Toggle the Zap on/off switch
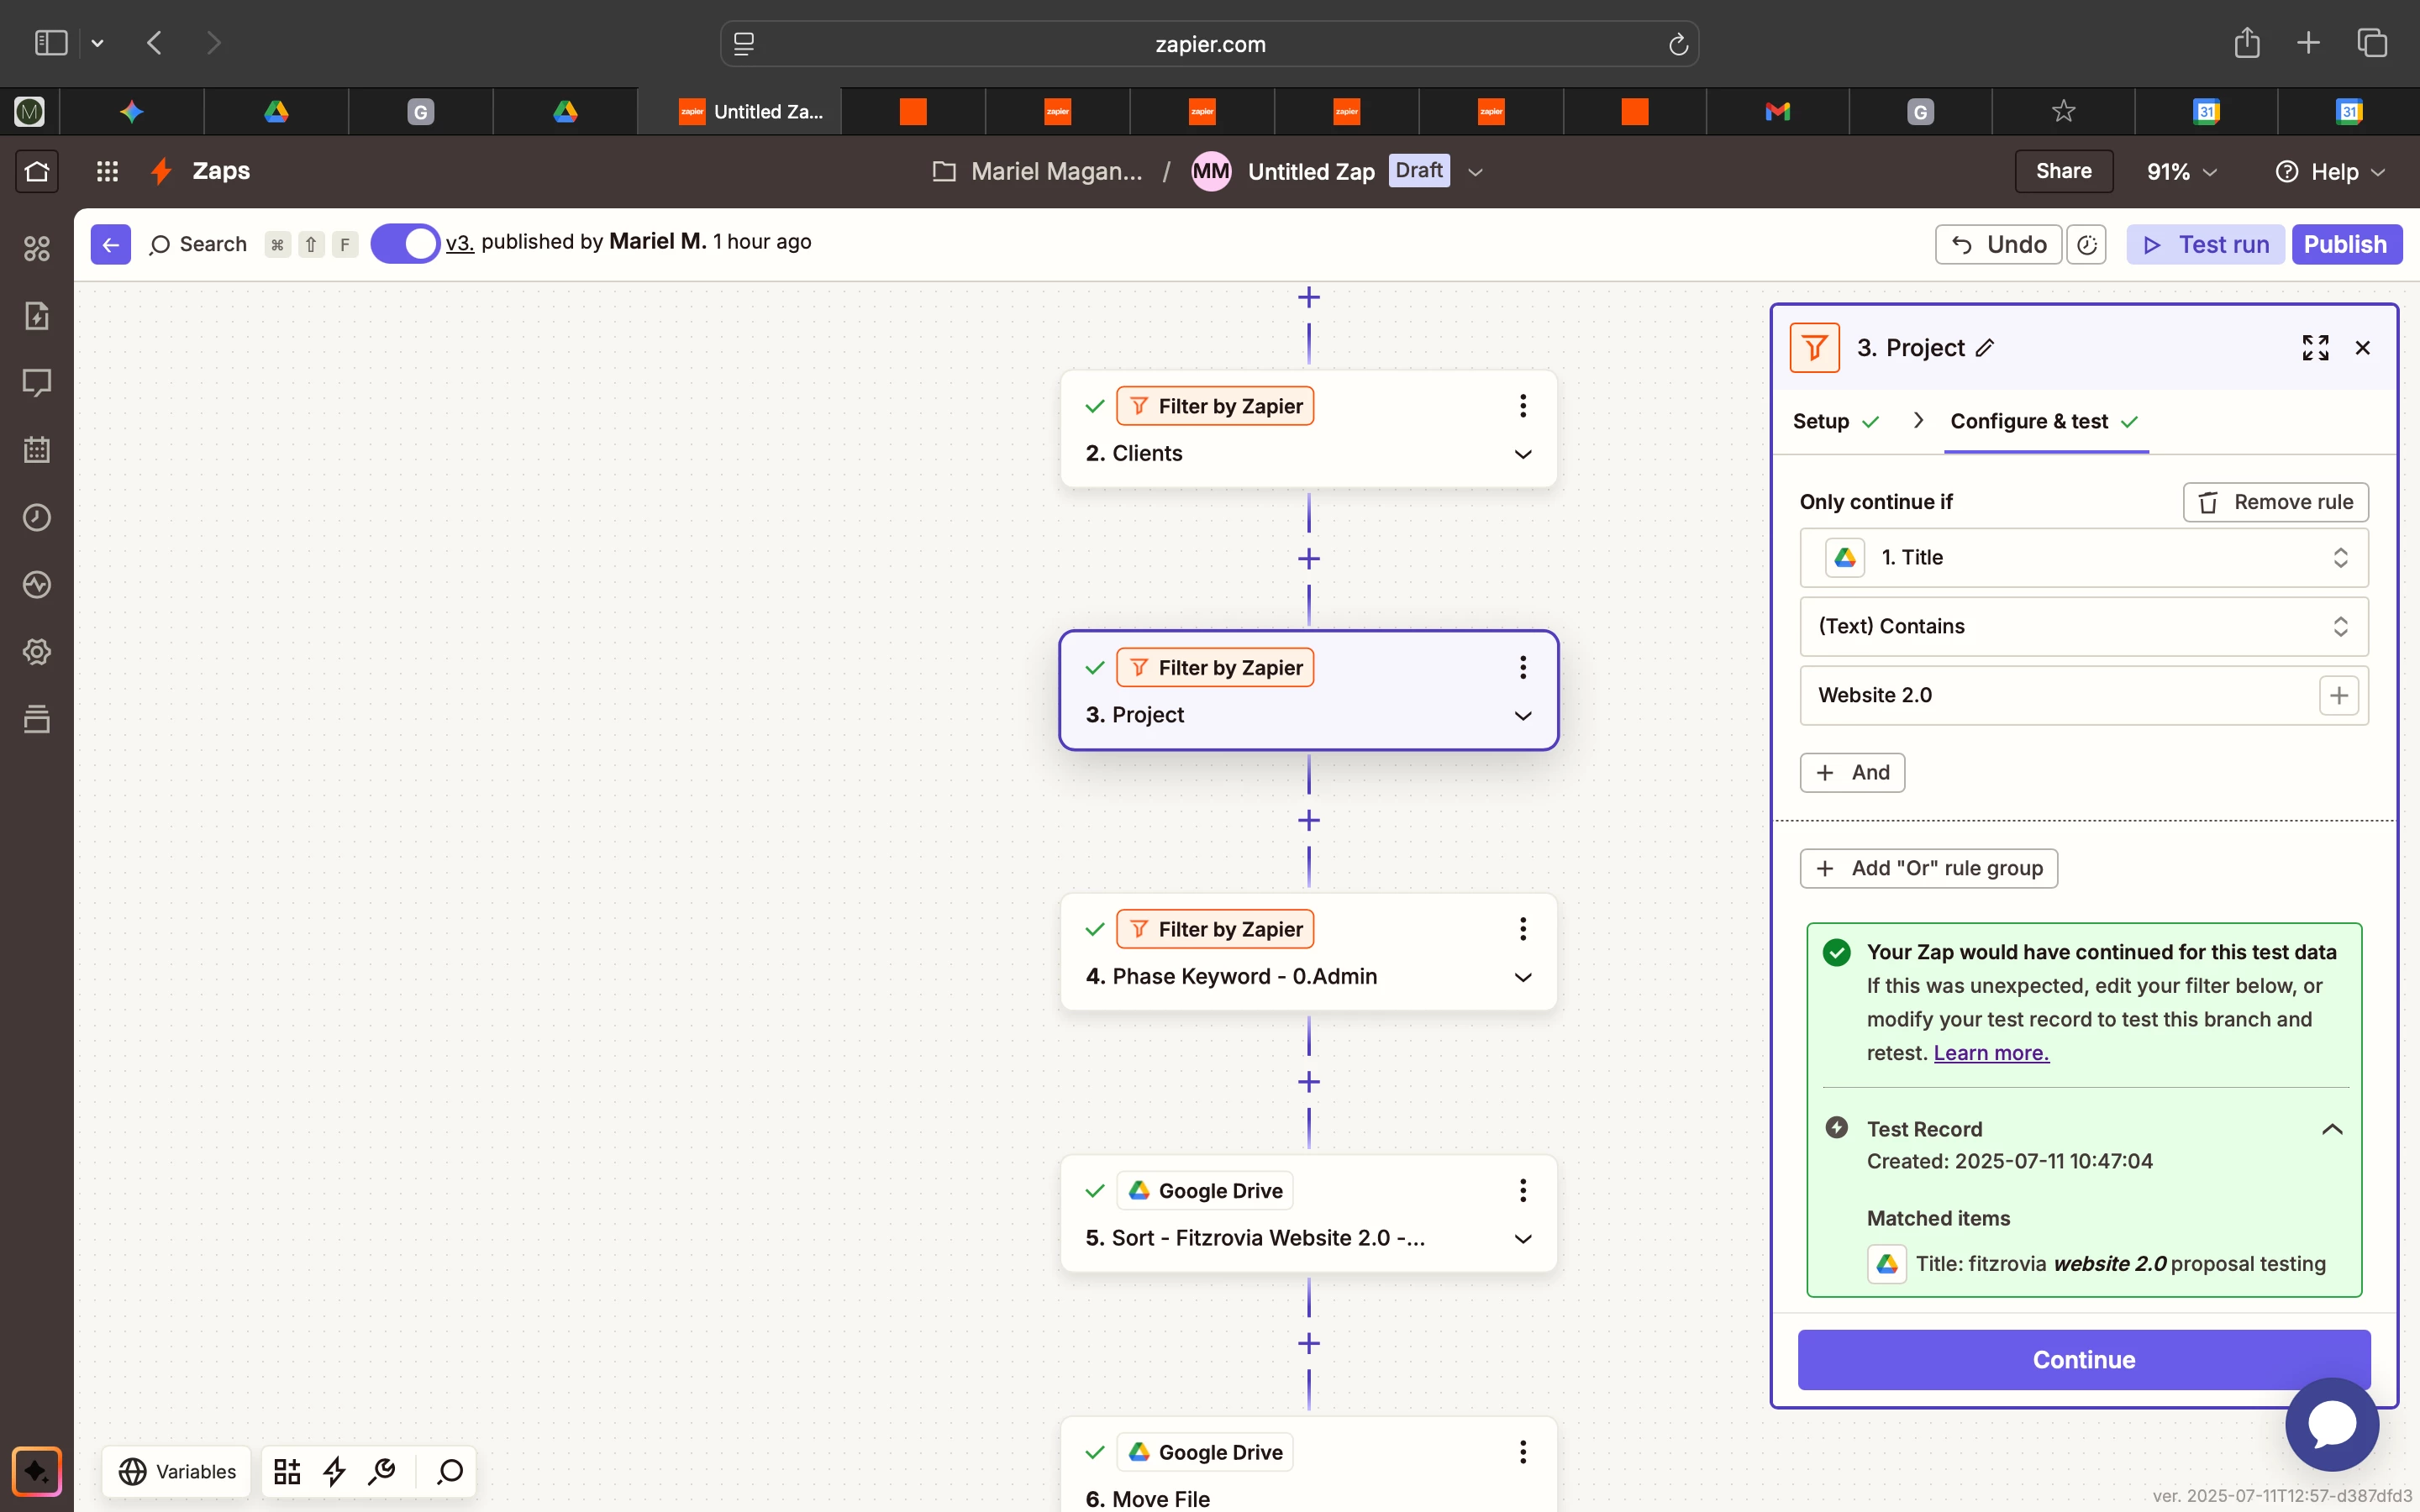 pos(405,244)
